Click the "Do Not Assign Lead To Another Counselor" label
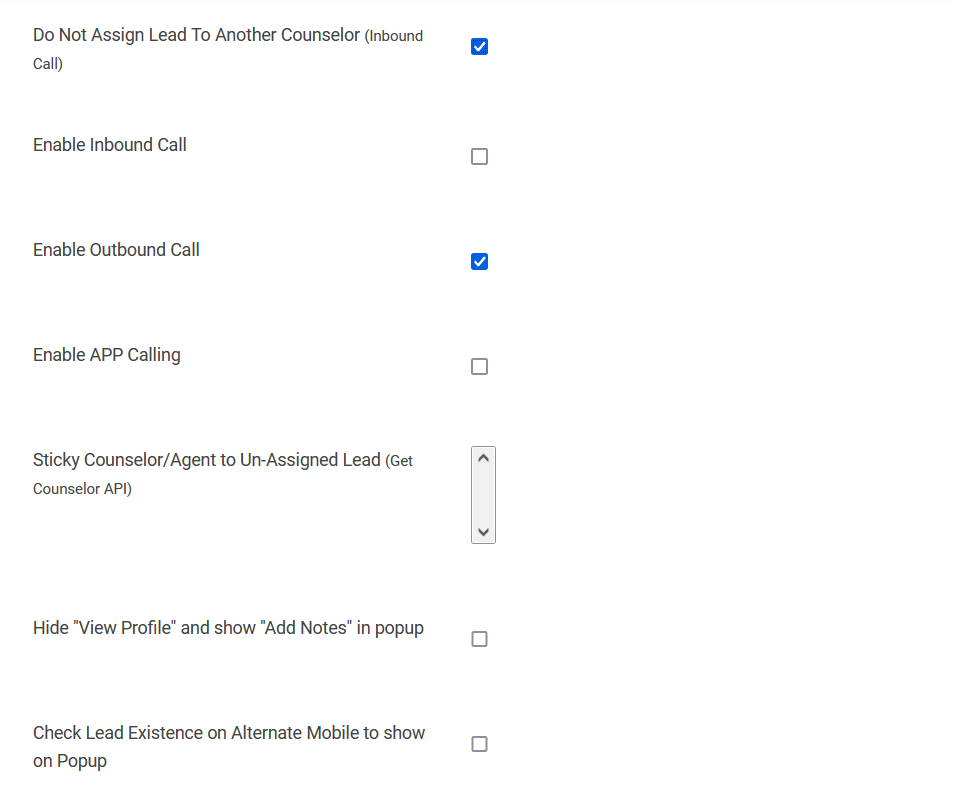The image size is (955, 798). (196, 35)
